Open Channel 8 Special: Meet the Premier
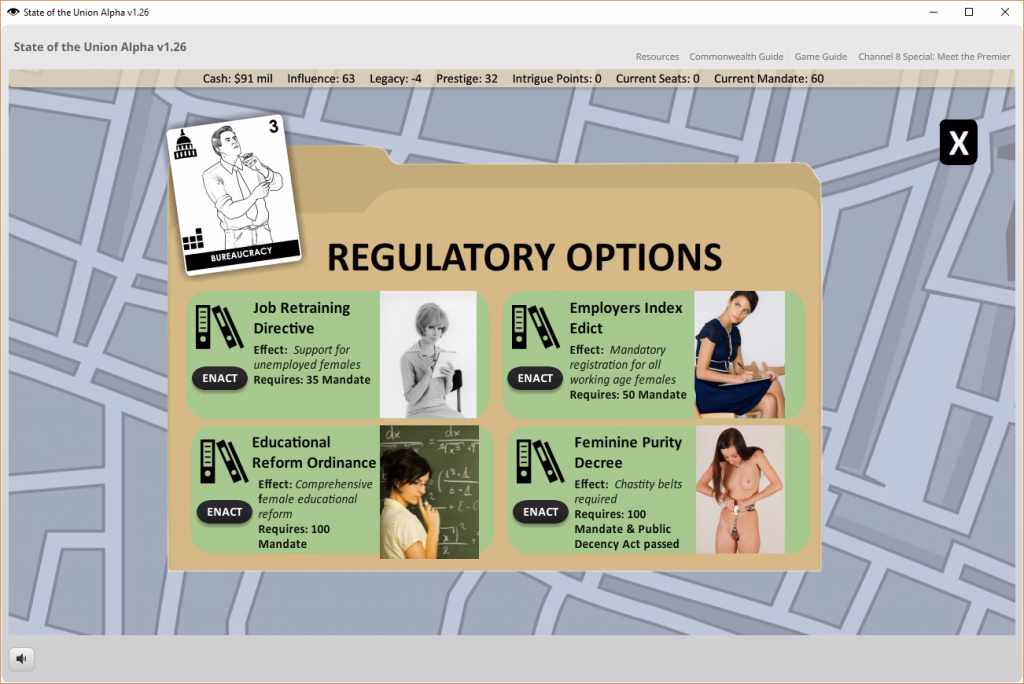Screen dimensions: 1024x684 (934, 57)
